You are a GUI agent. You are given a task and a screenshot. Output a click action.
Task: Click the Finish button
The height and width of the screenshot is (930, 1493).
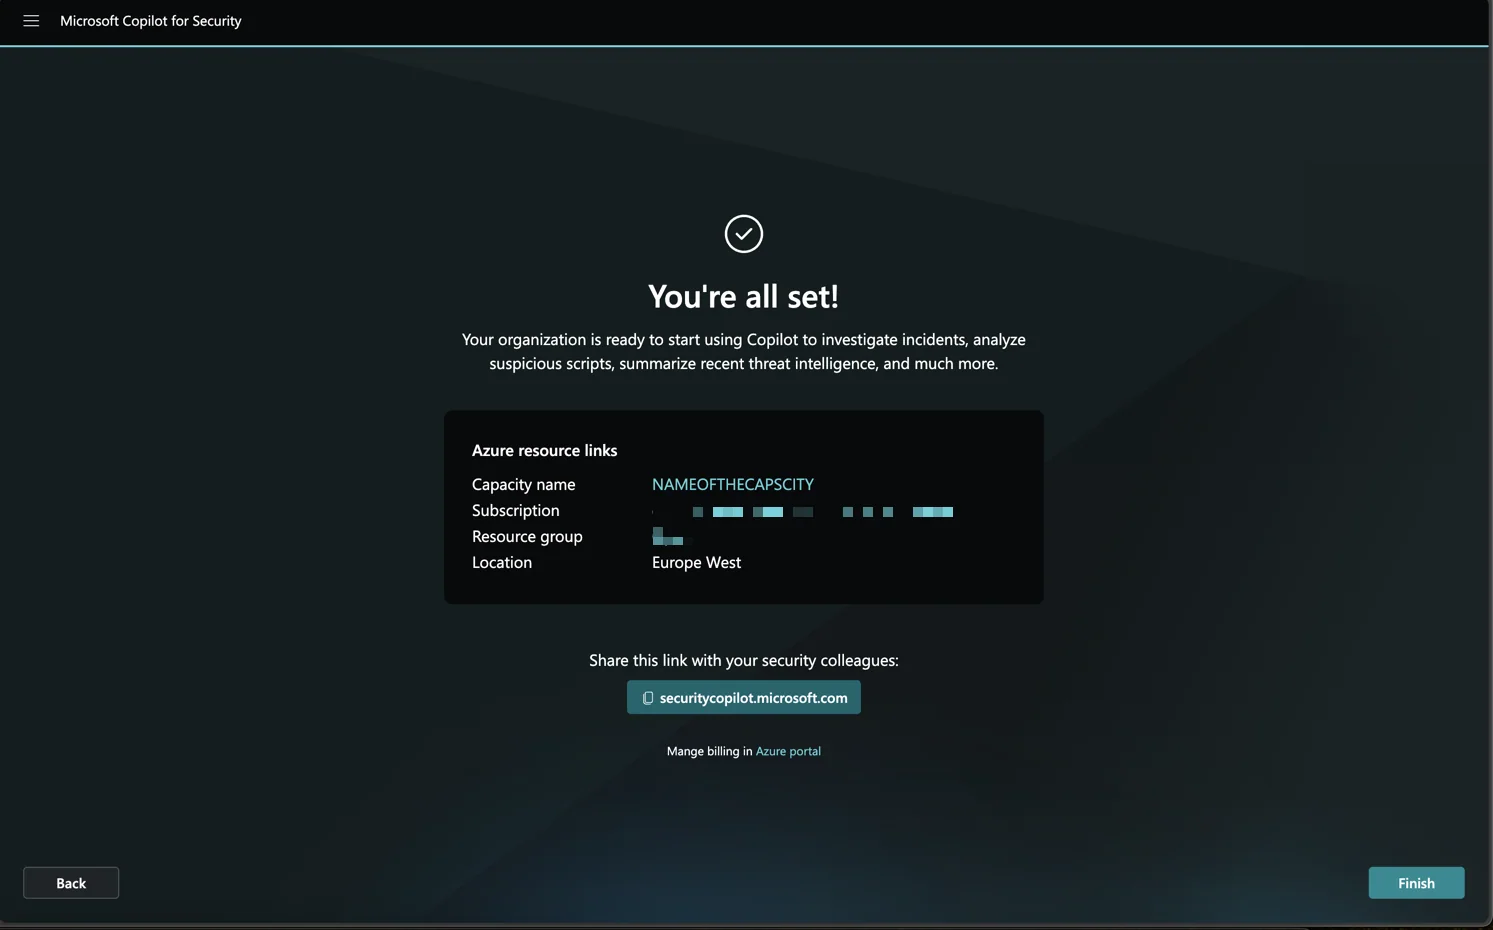coord(1416,883)
